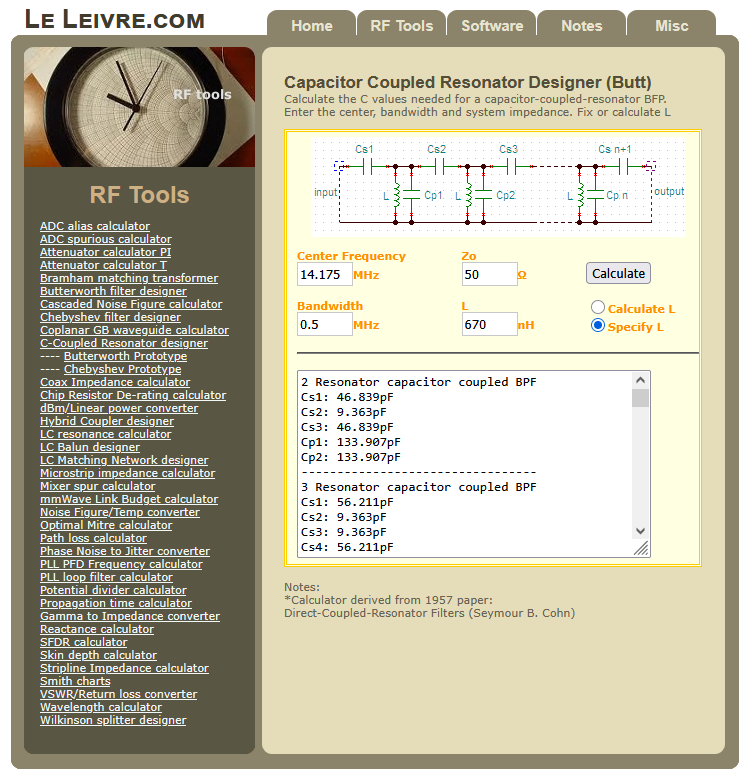Screen dimensions: 749x774
Task: Open ADC spurious calculator link
Action: tap(106, 239)
